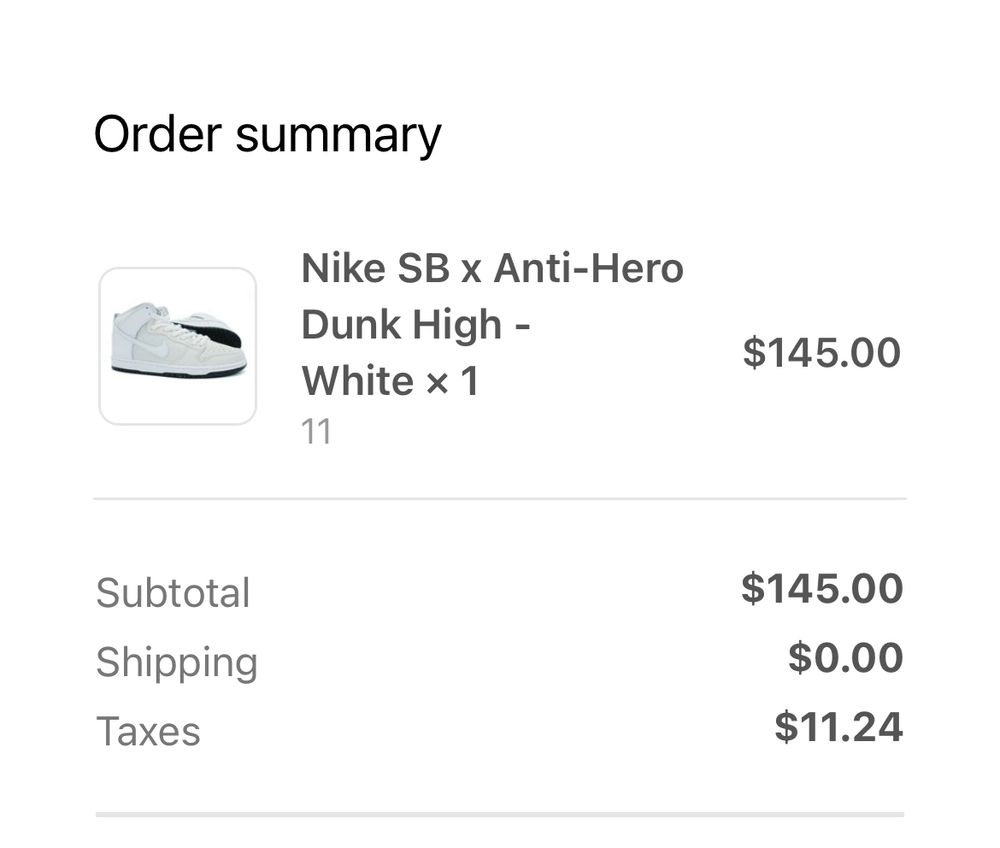This screenshot has height=848, width=1000.
Task: Click the Taxes label
Action: tap(148, 731)
